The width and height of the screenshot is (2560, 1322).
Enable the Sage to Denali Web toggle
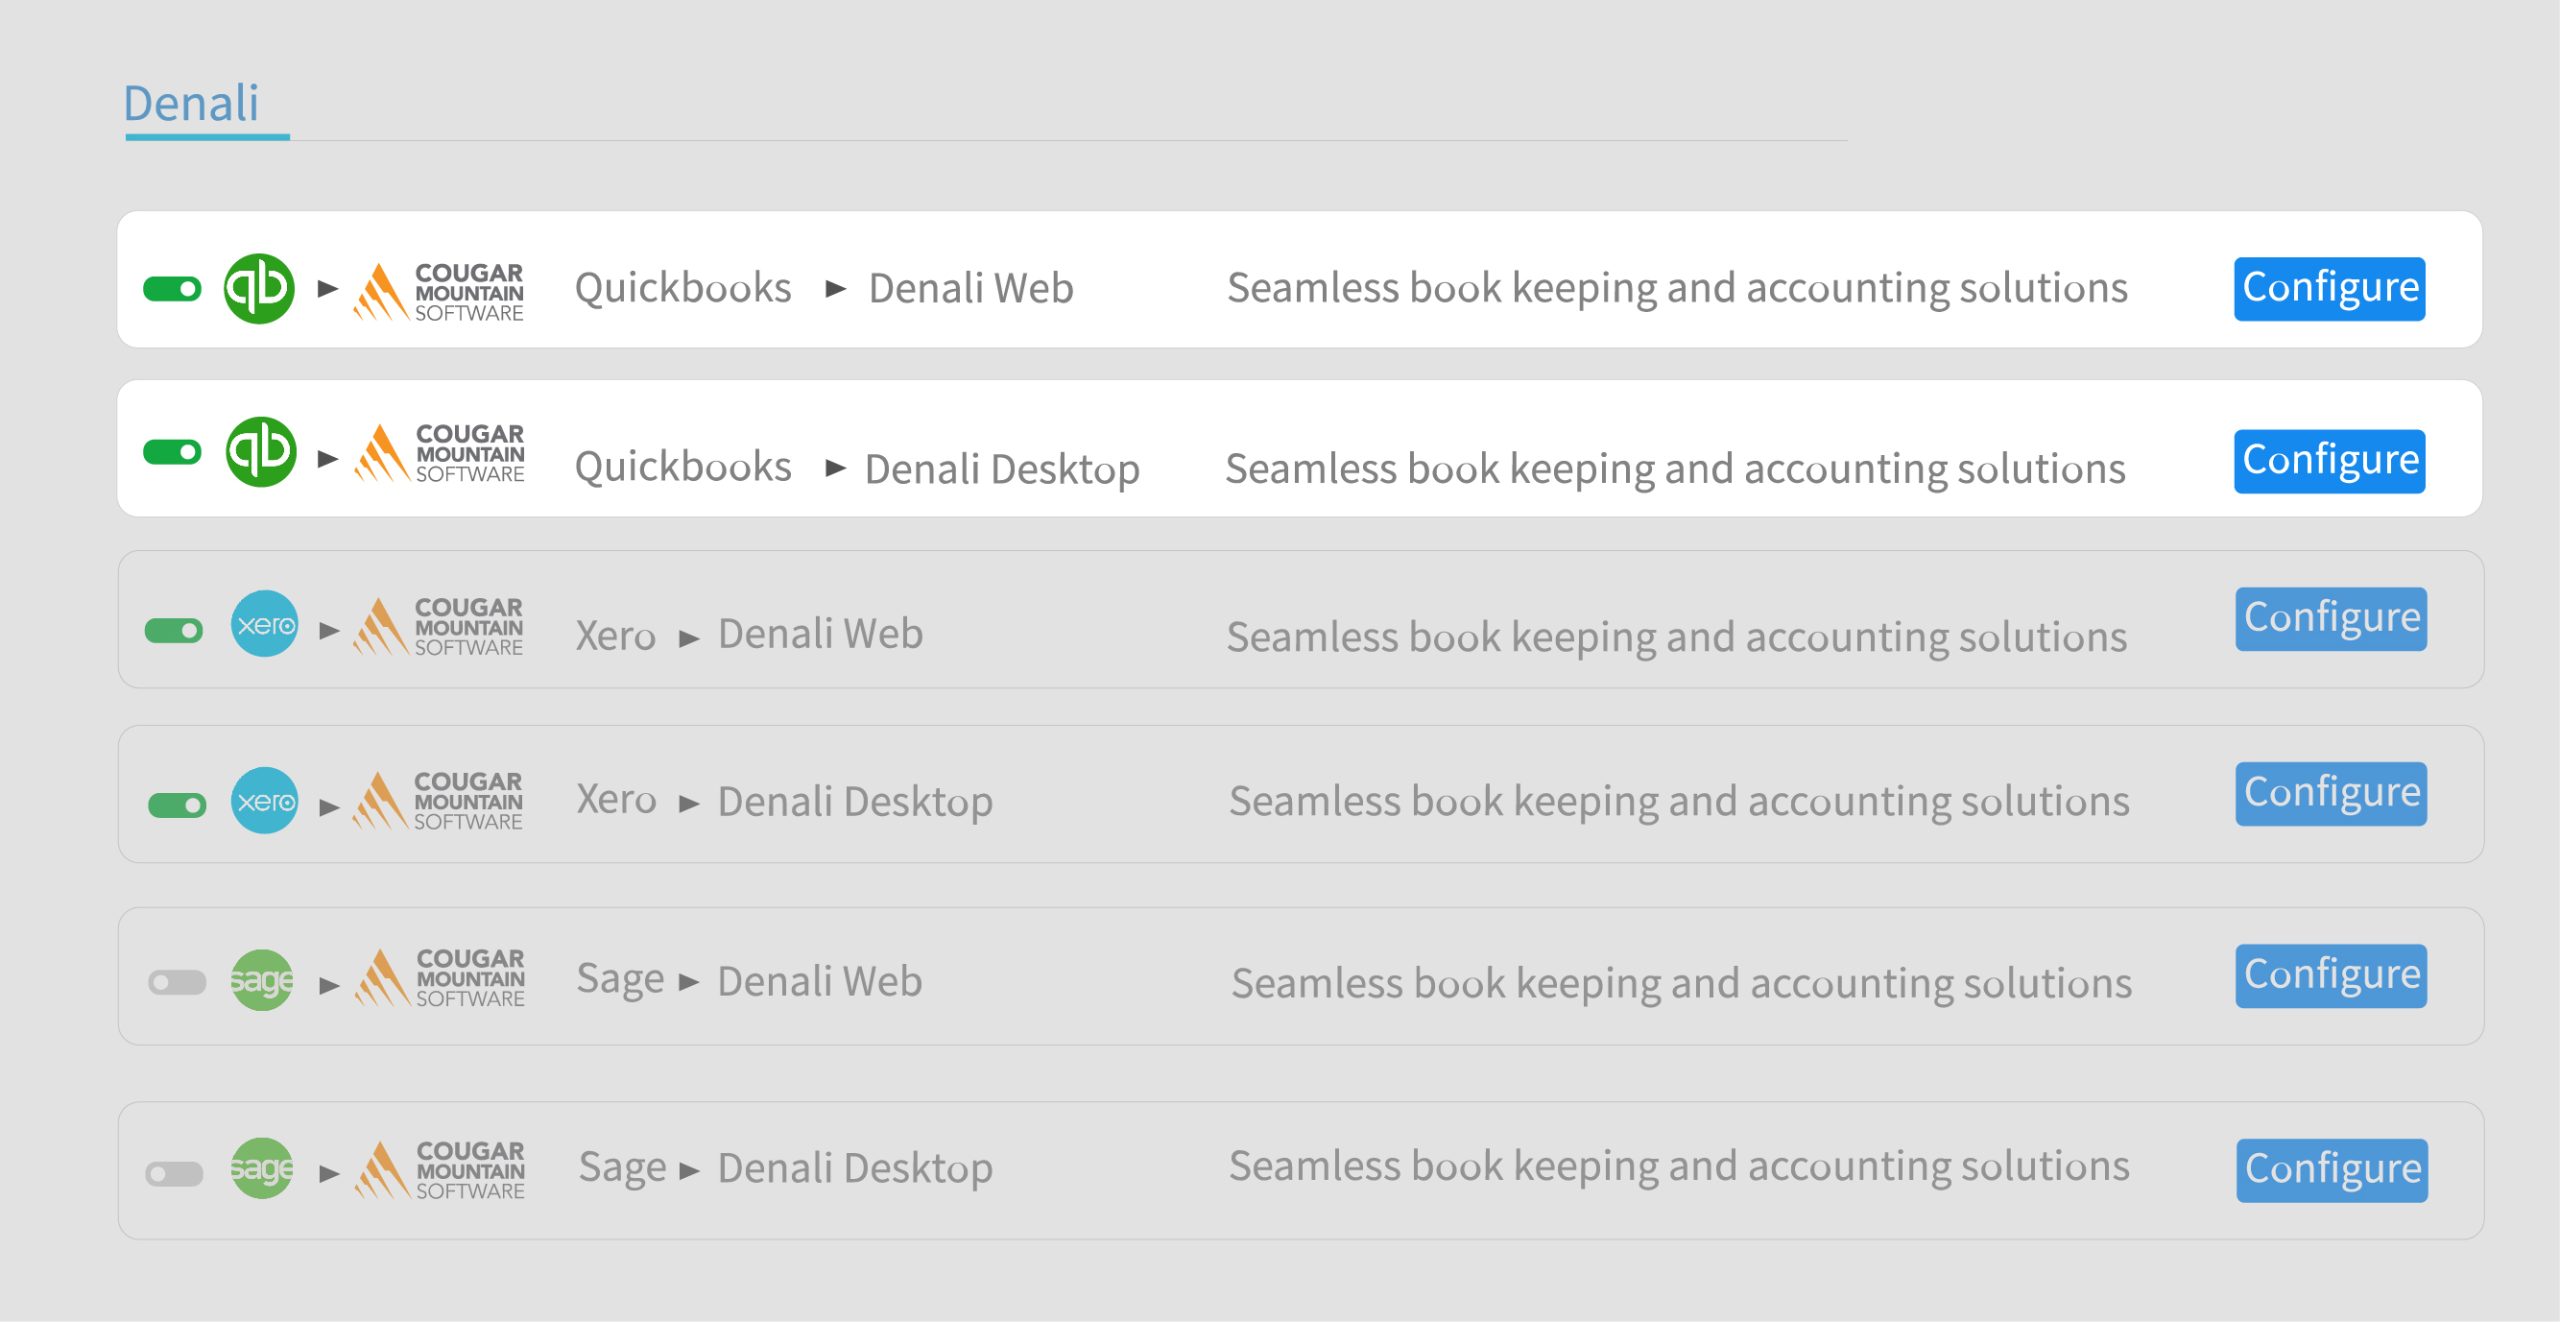177,983
